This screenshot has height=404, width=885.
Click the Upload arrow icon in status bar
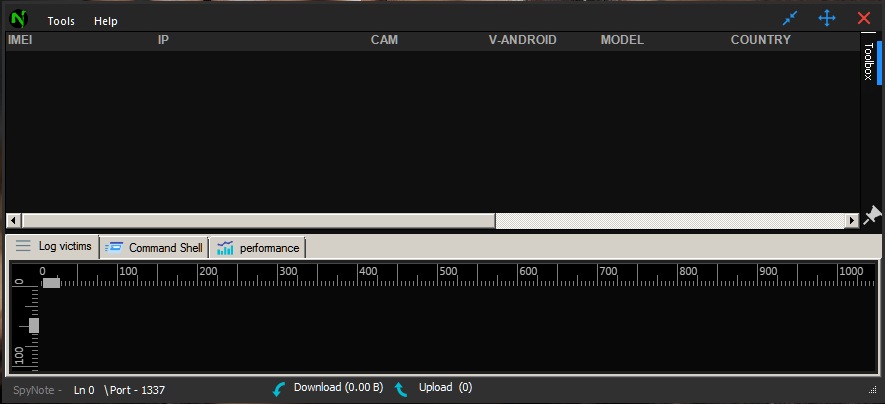click(401, 389)
